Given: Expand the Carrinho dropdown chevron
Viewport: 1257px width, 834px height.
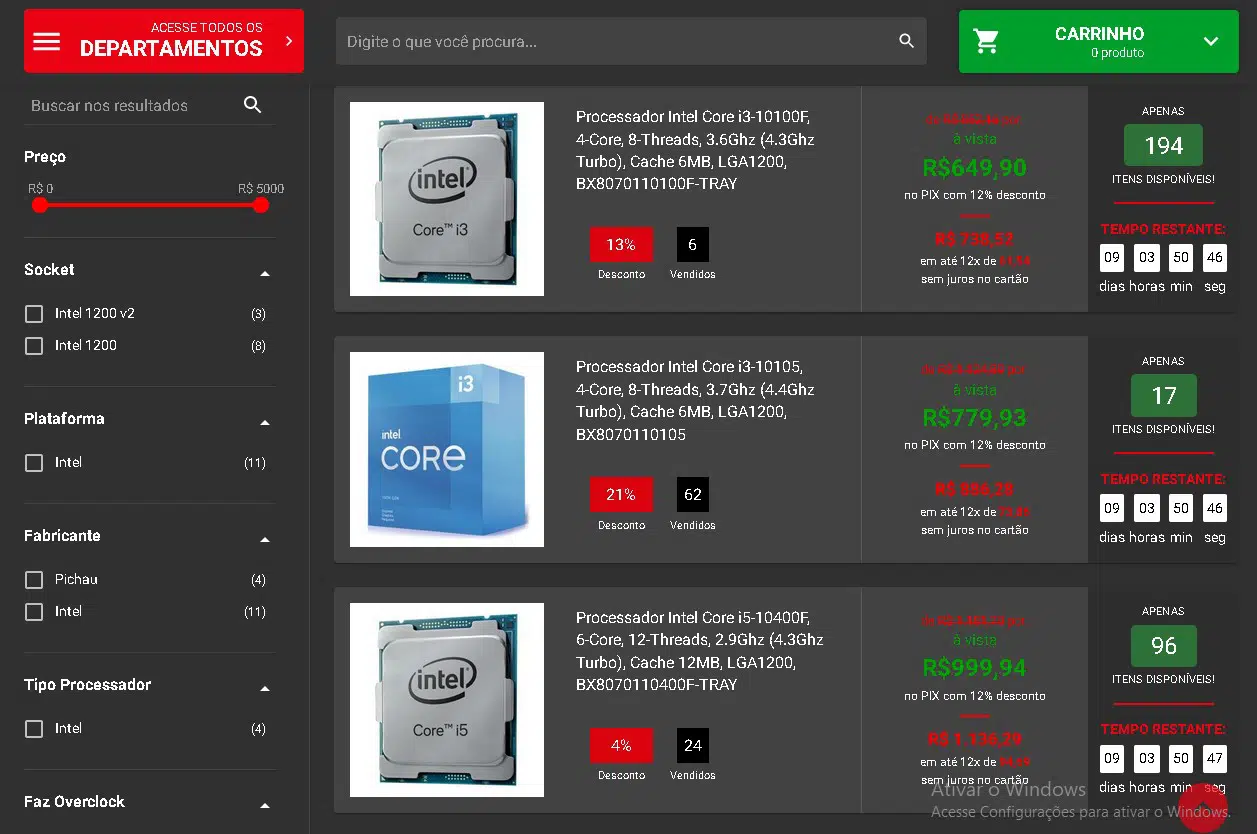Looking at the screenshot, I should [x=1211, y=41].
